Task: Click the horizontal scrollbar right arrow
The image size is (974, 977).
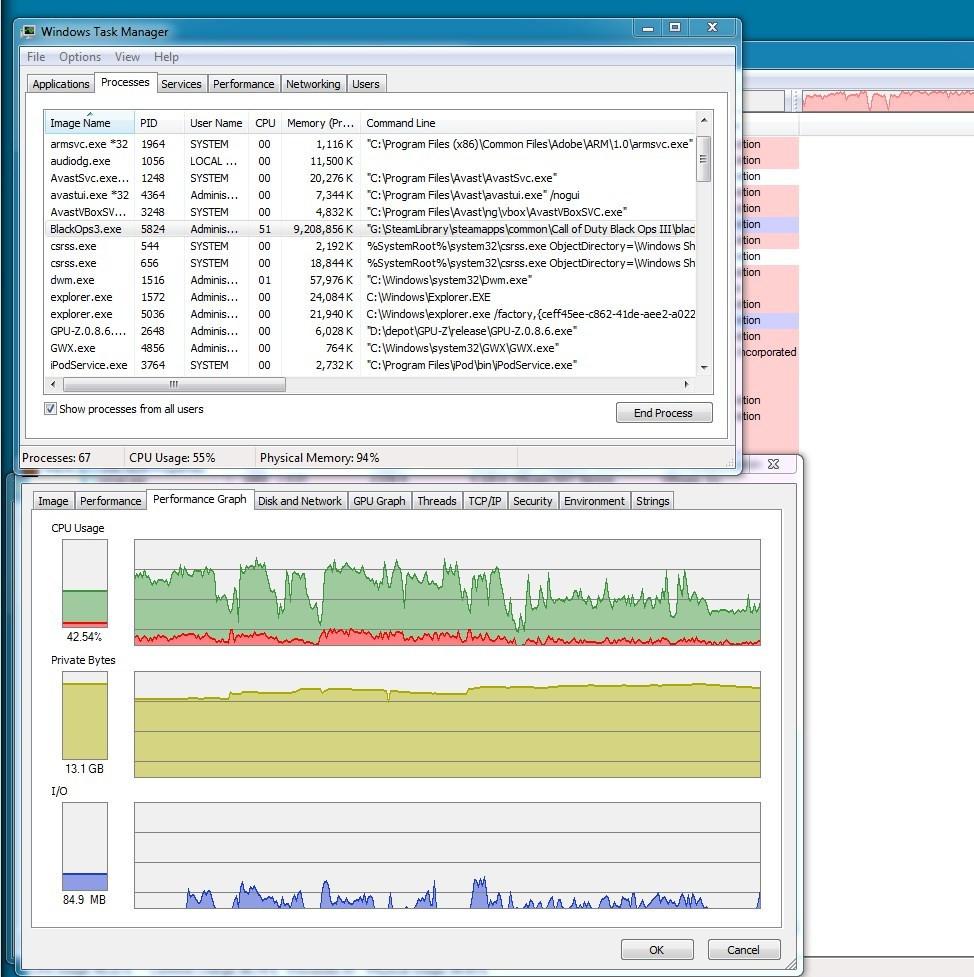Action: point(686,384)
